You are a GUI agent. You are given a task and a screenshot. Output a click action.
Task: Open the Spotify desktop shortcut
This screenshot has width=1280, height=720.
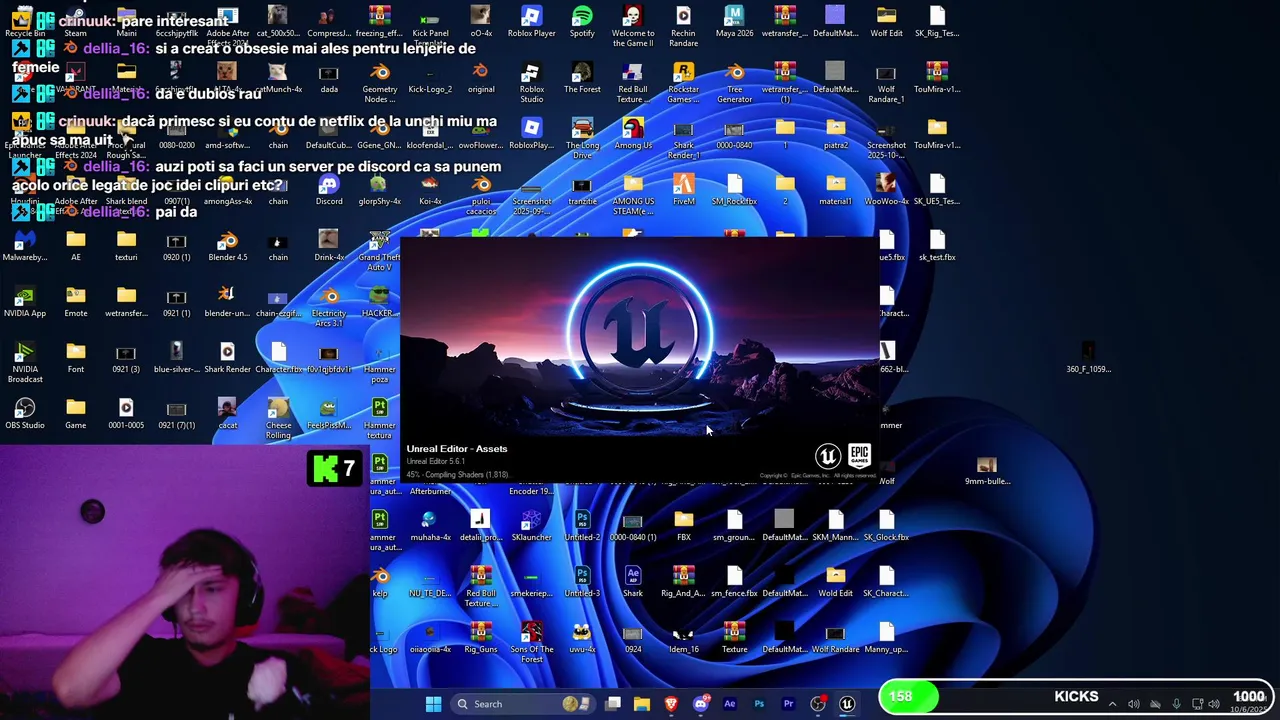point(582,22)
